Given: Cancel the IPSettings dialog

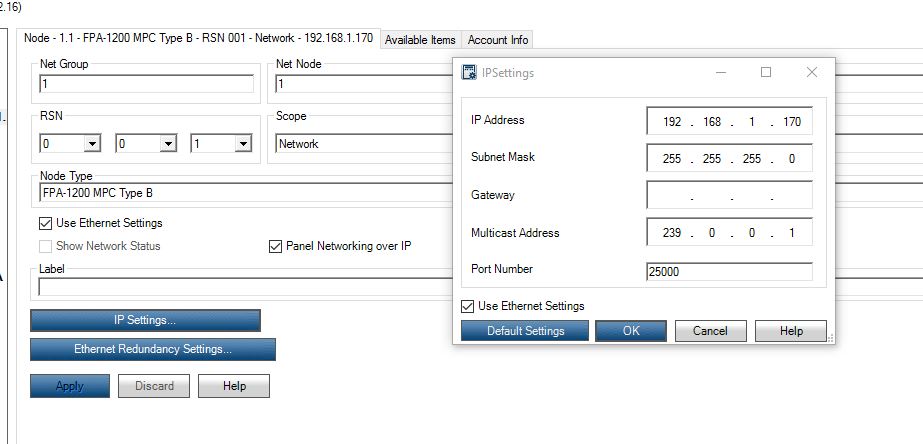Looking at the screenshot, I should point(710,331).
